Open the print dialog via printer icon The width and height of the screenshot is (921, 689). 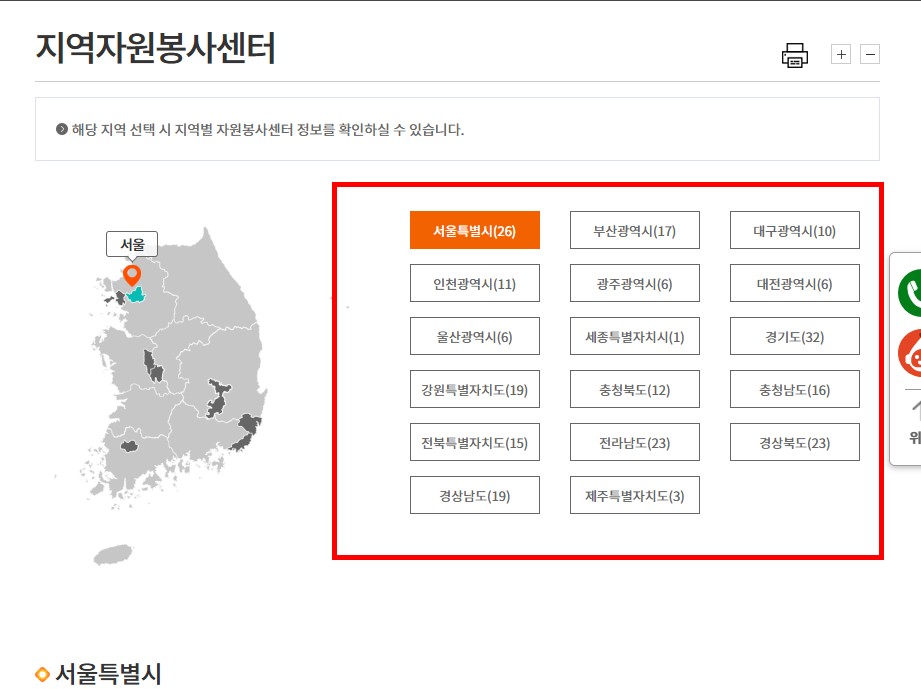(795, 55)
